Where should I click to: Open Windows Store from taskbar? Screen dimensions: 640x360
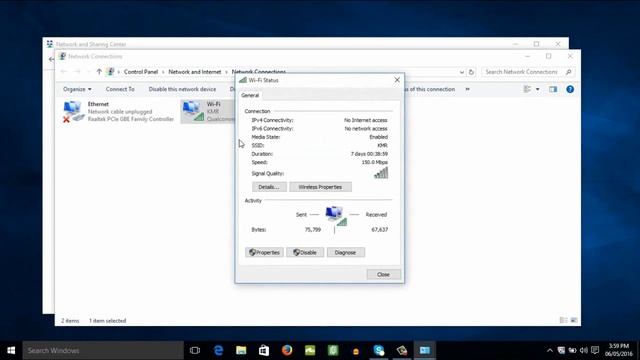click(x=264, y=350)
